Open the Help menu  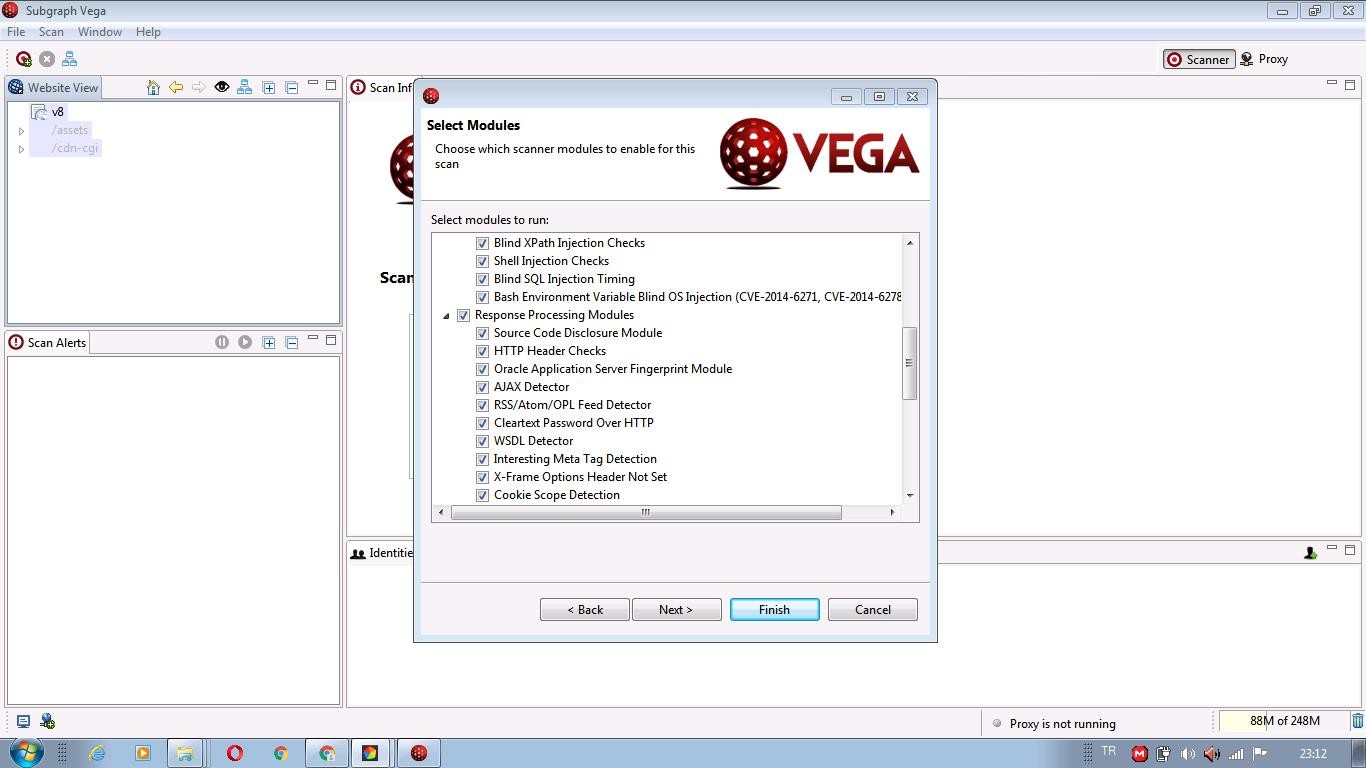click(x=148, y=32)
